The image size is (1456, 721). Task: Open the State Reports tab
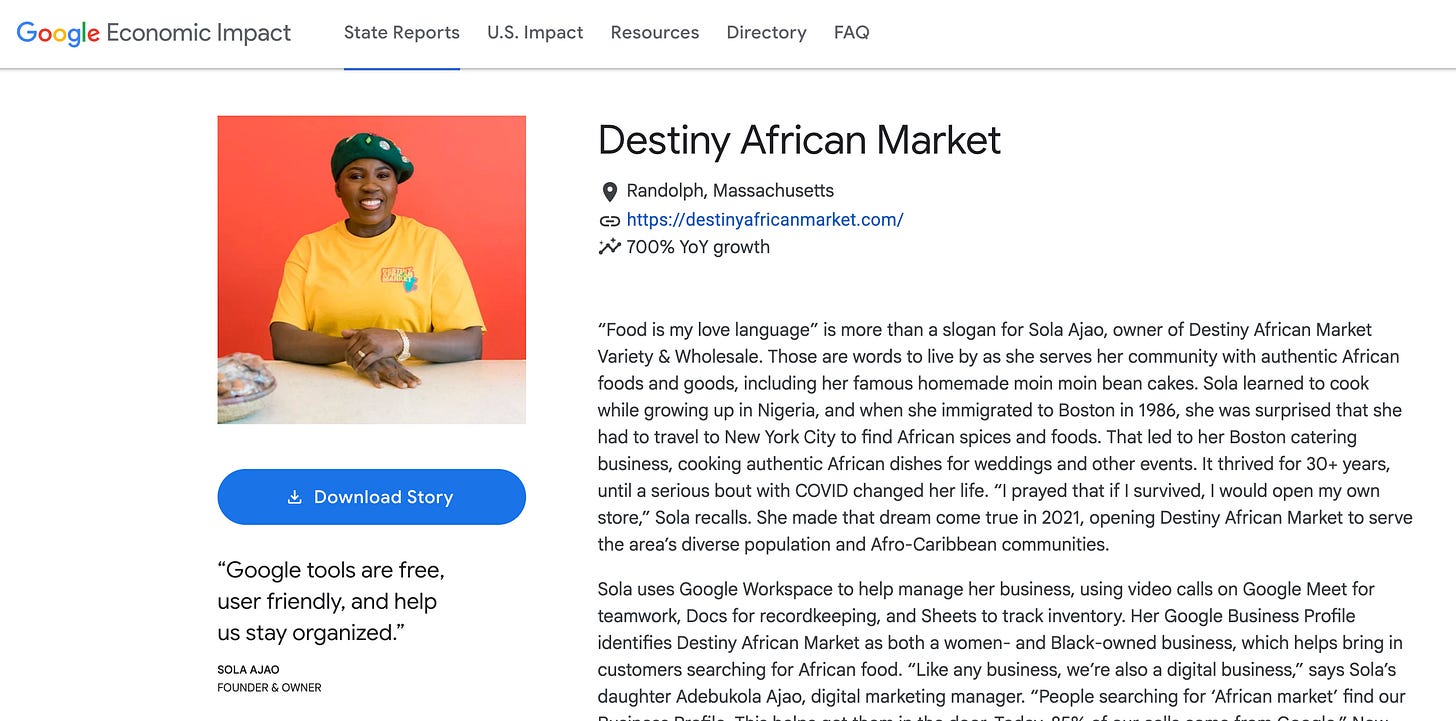[x=402, y=33]
